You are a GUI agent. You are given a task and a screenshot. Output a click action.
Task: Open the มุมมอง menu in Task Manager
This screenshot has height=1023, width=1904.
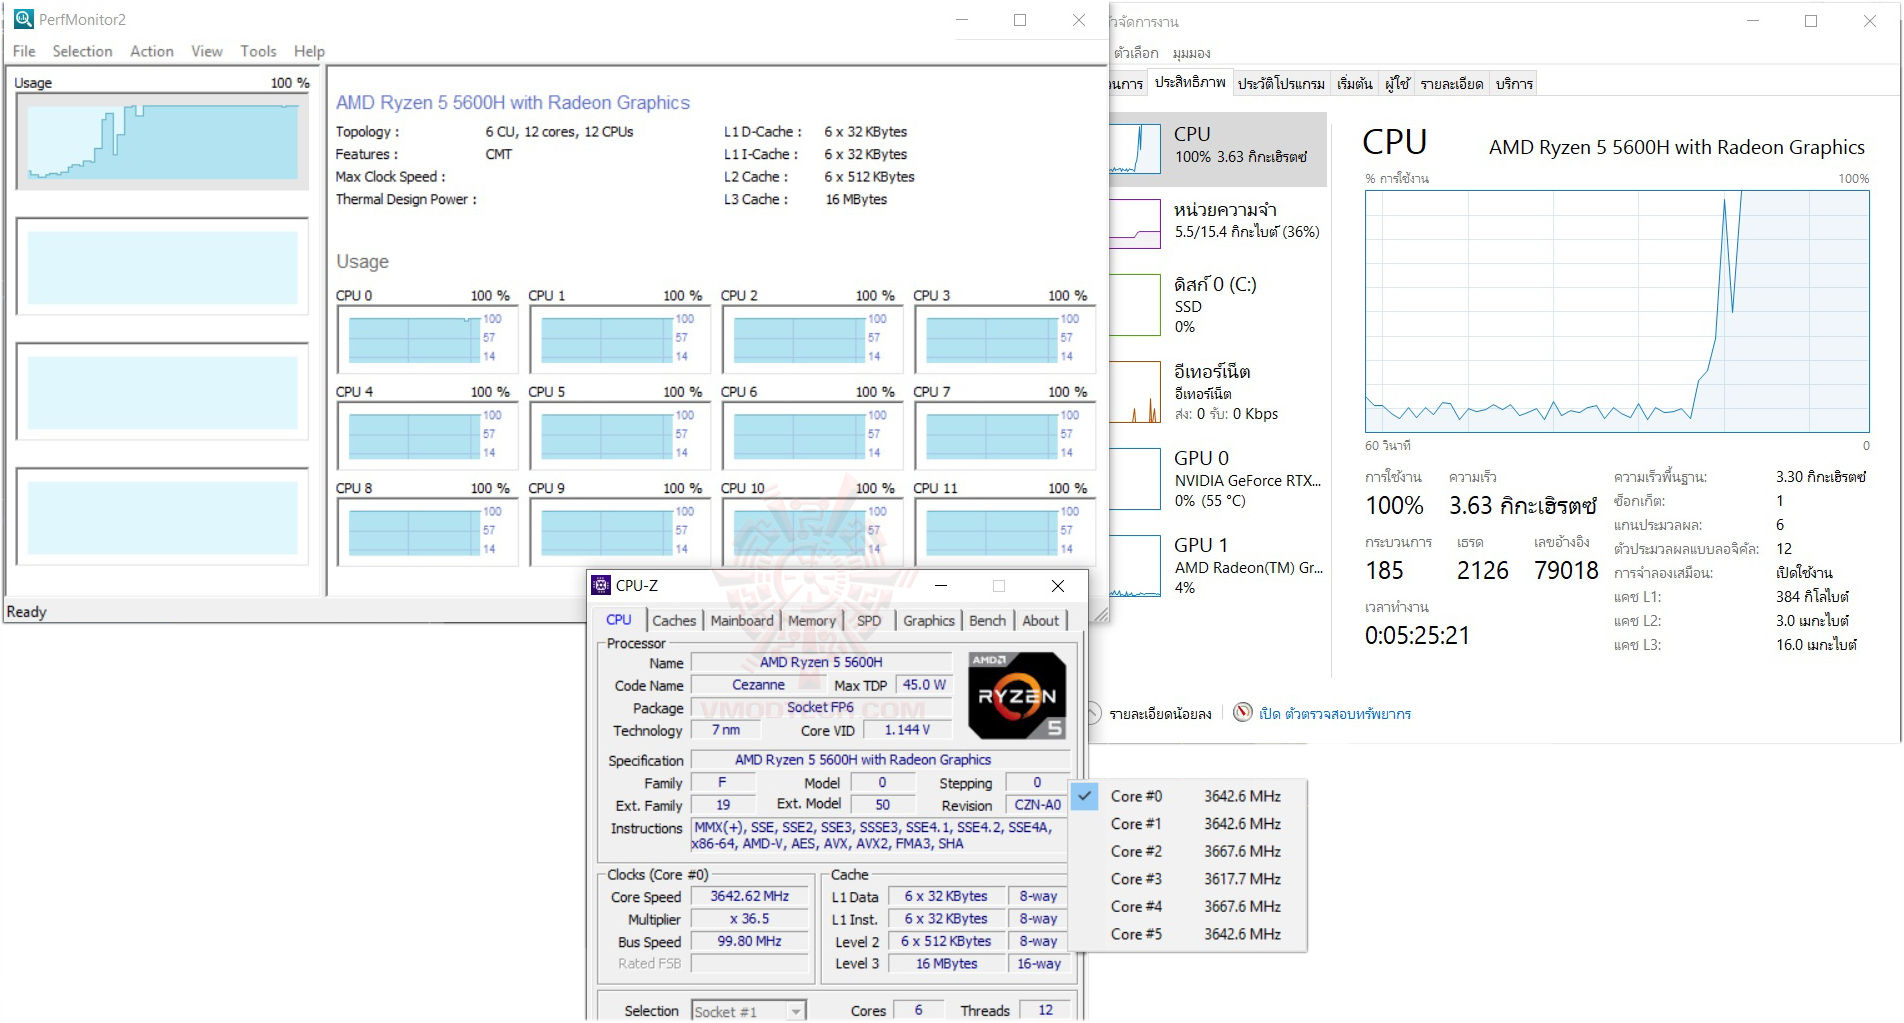pos(1192,53)
